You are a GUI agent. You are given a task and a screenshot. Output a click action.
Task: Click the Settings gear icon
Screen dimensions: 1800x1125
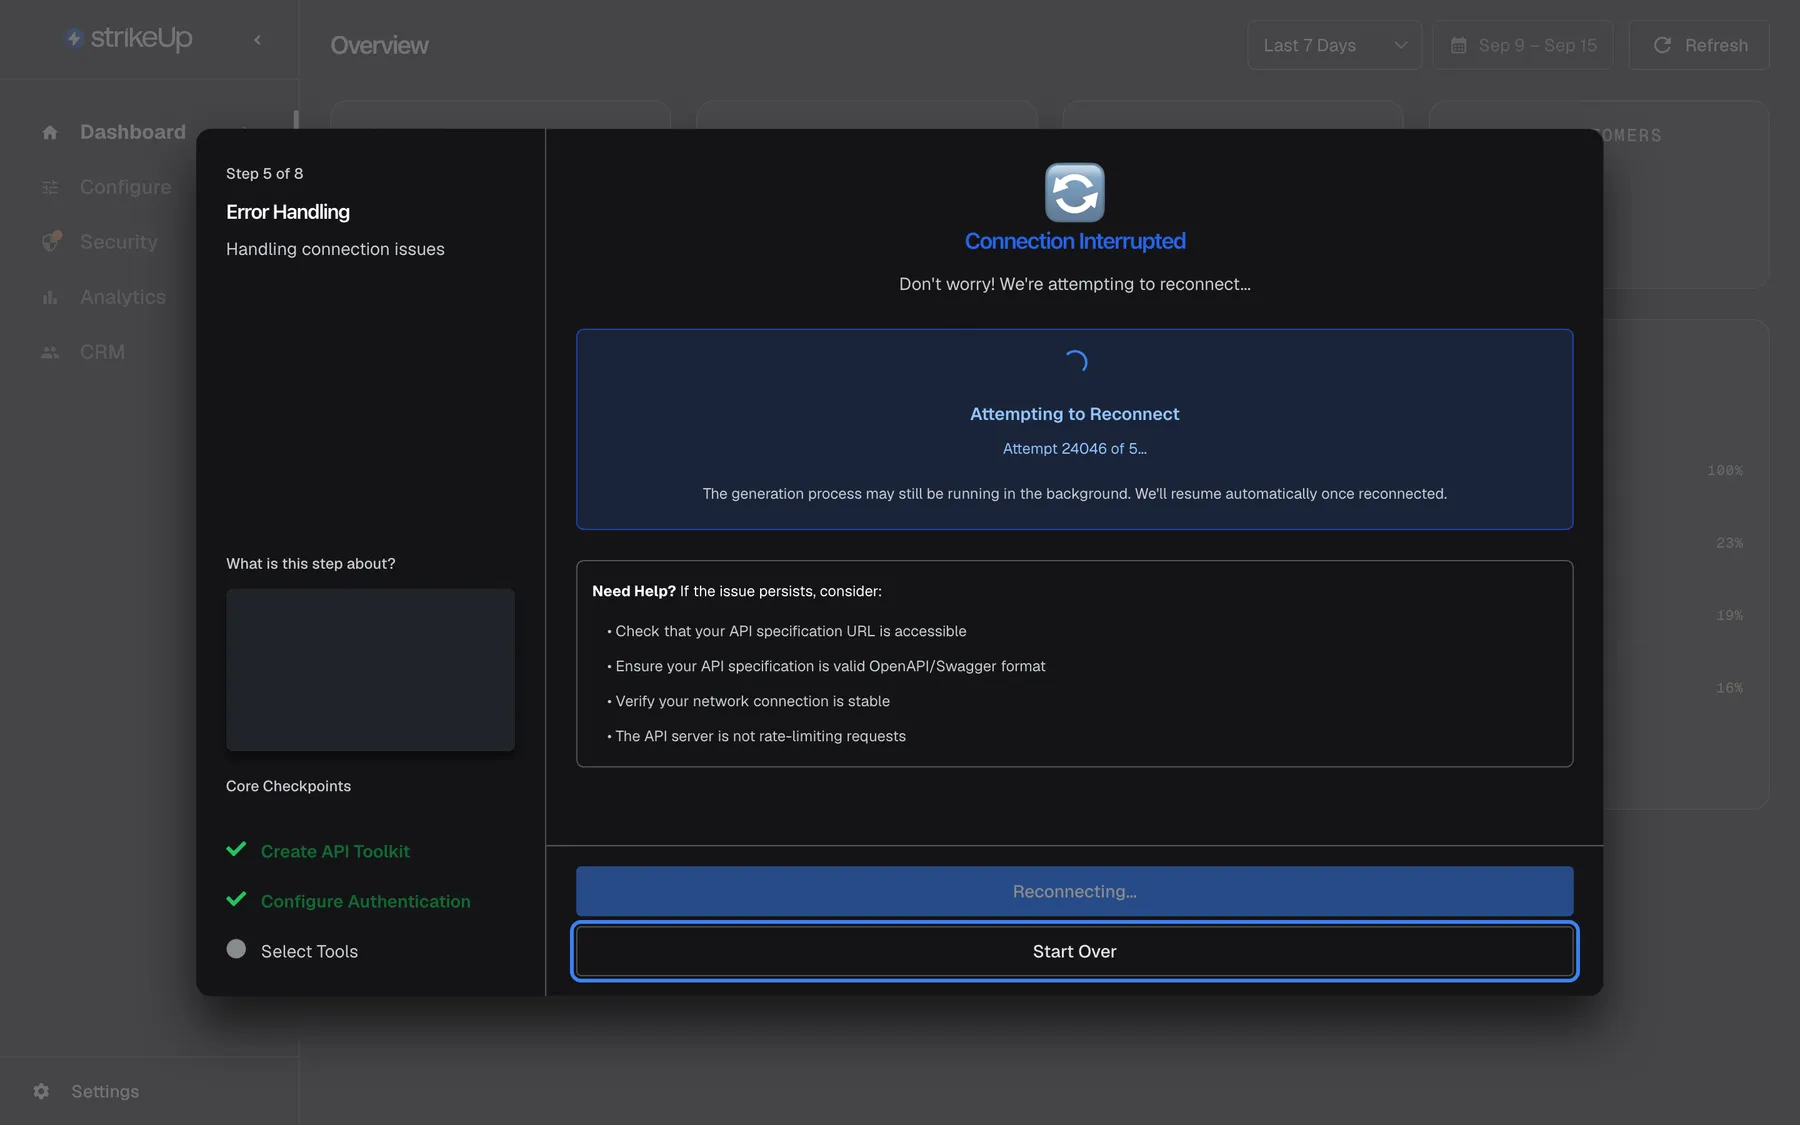[41, 1091]
